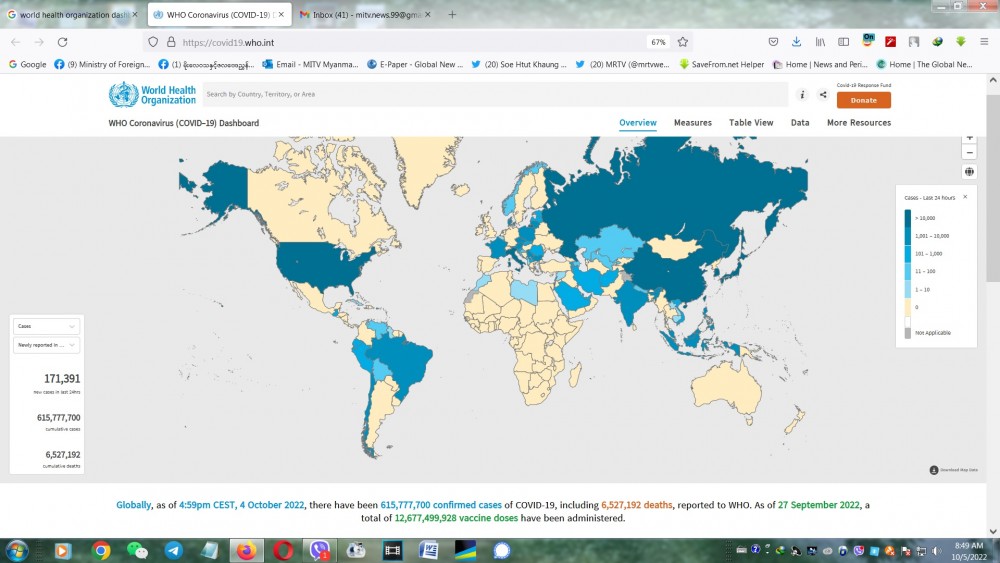Open a new browser tab

[x=452, y=15]
